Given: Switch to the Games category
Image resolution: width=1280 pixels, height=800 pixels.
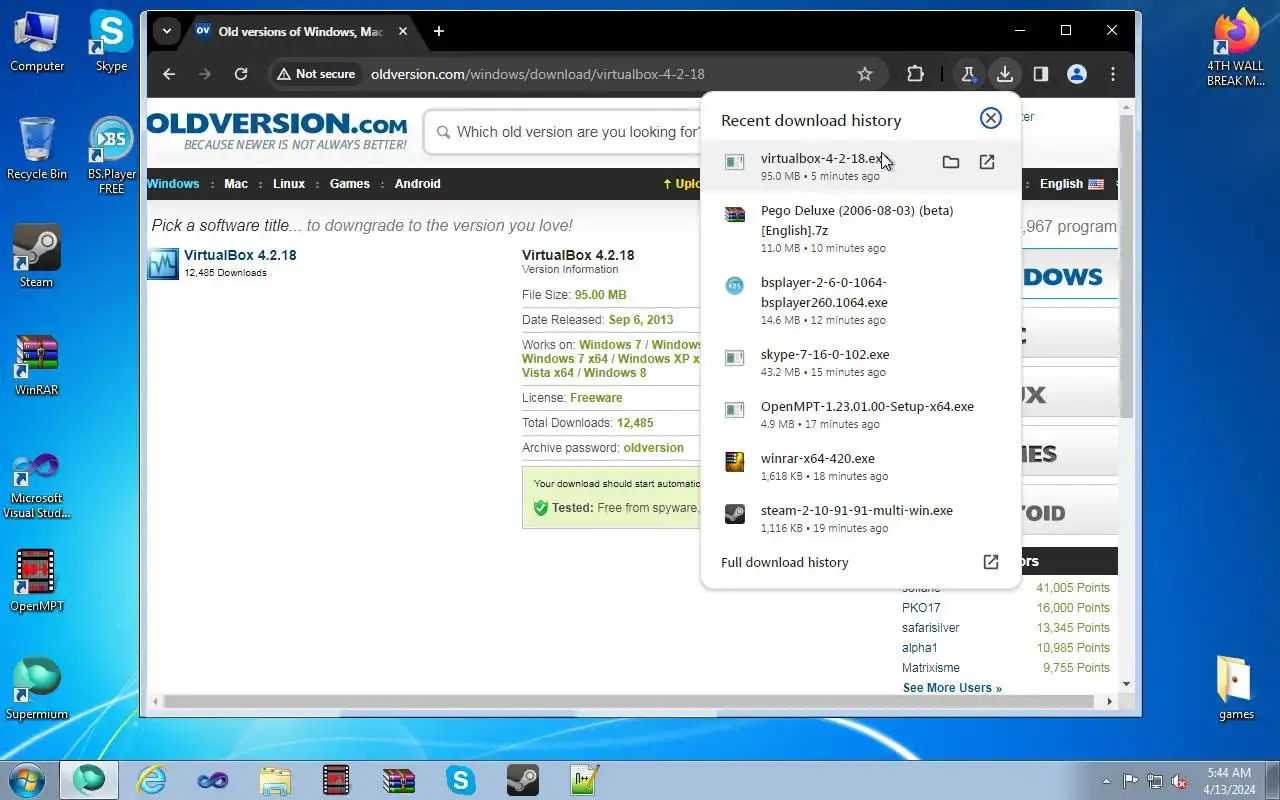Looking at the screenshot, I should pos(350,184).
